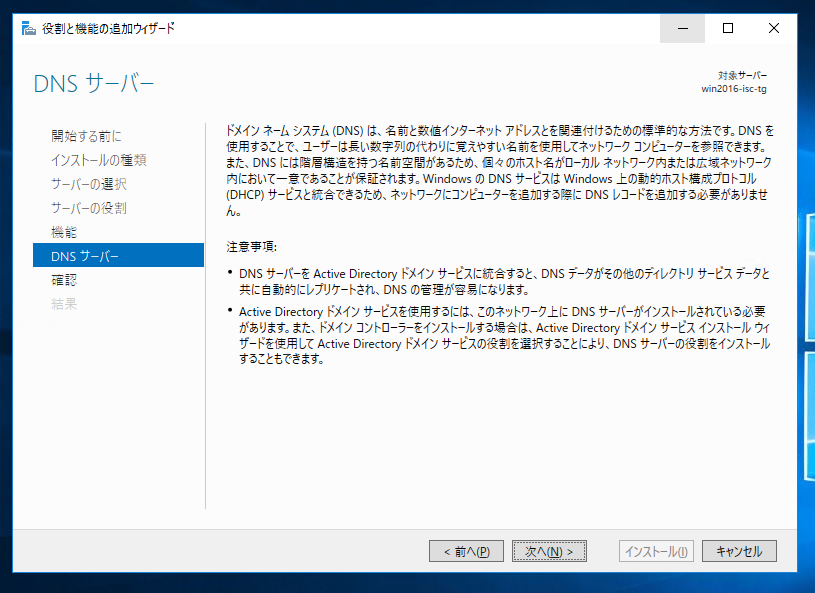The width and height of the screenshot is (815, 593).
Task: Click the disabled インストール(I) button
Action: click(656, 551)
